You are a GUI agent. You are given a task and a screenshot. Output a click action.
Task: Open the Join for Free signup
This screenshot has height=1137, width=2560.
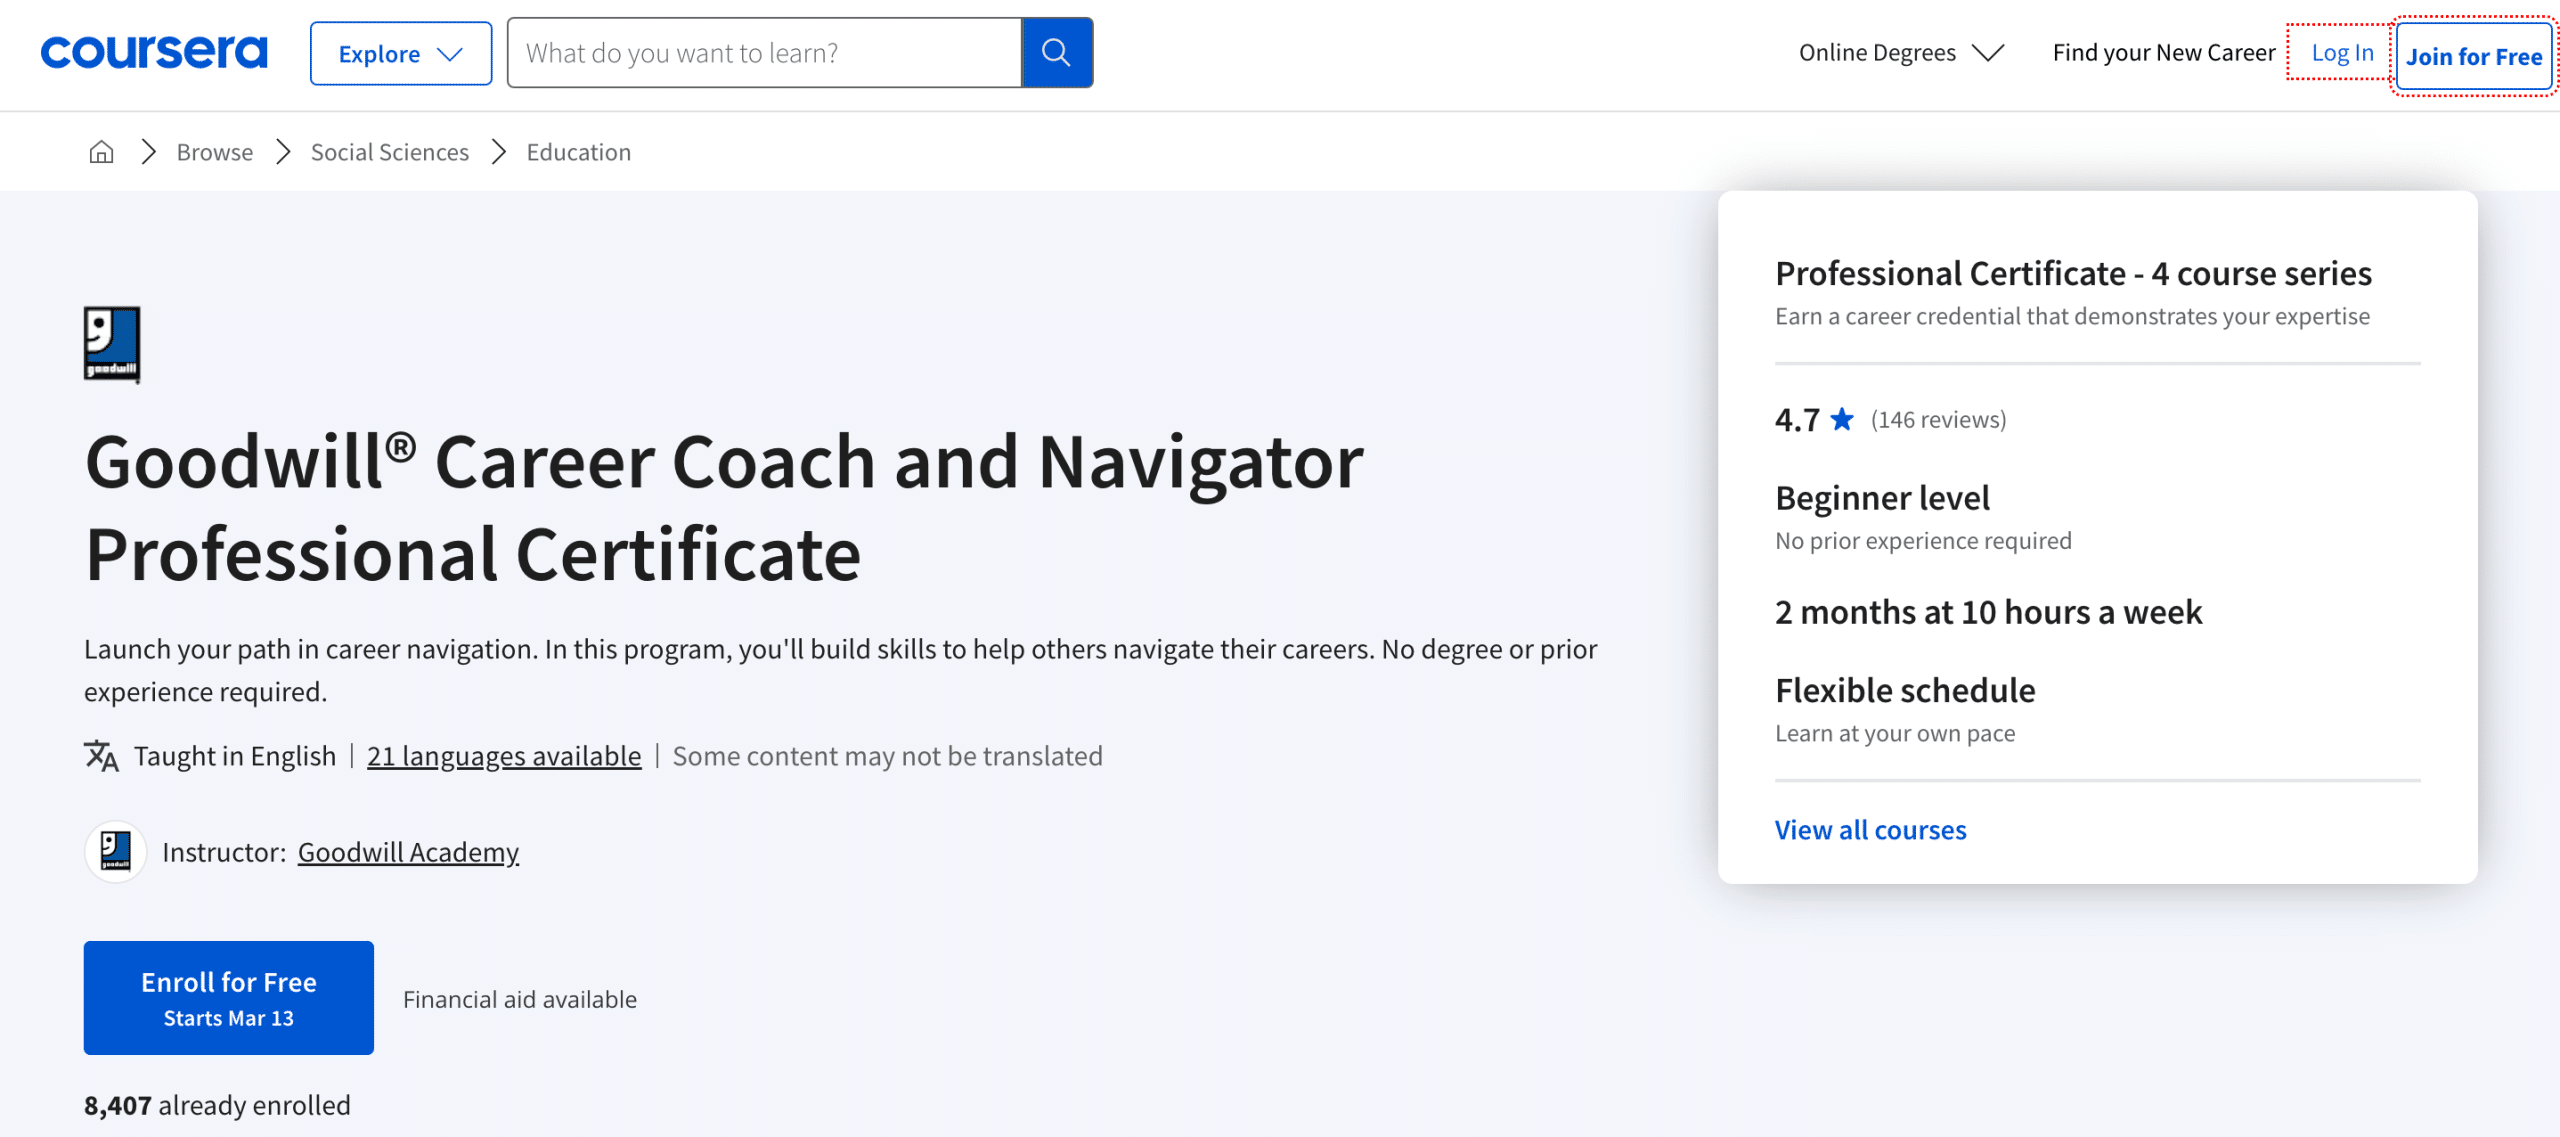pos(2473,55)
